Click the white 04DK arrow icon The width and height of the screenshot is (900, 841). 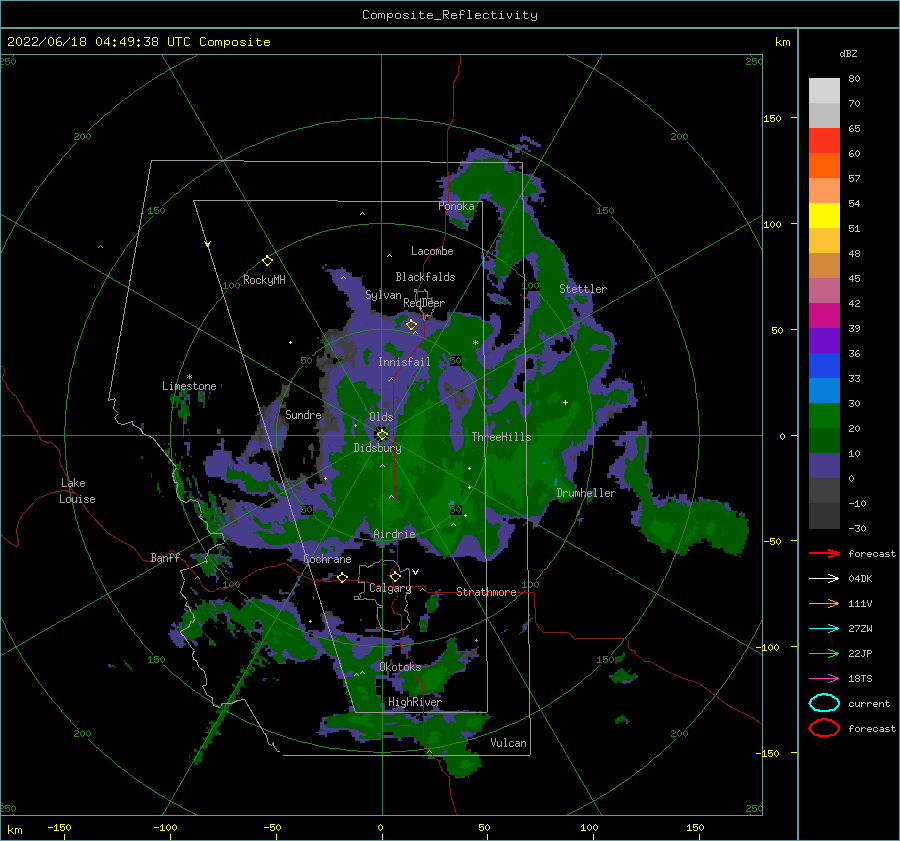tap(824, 578)
